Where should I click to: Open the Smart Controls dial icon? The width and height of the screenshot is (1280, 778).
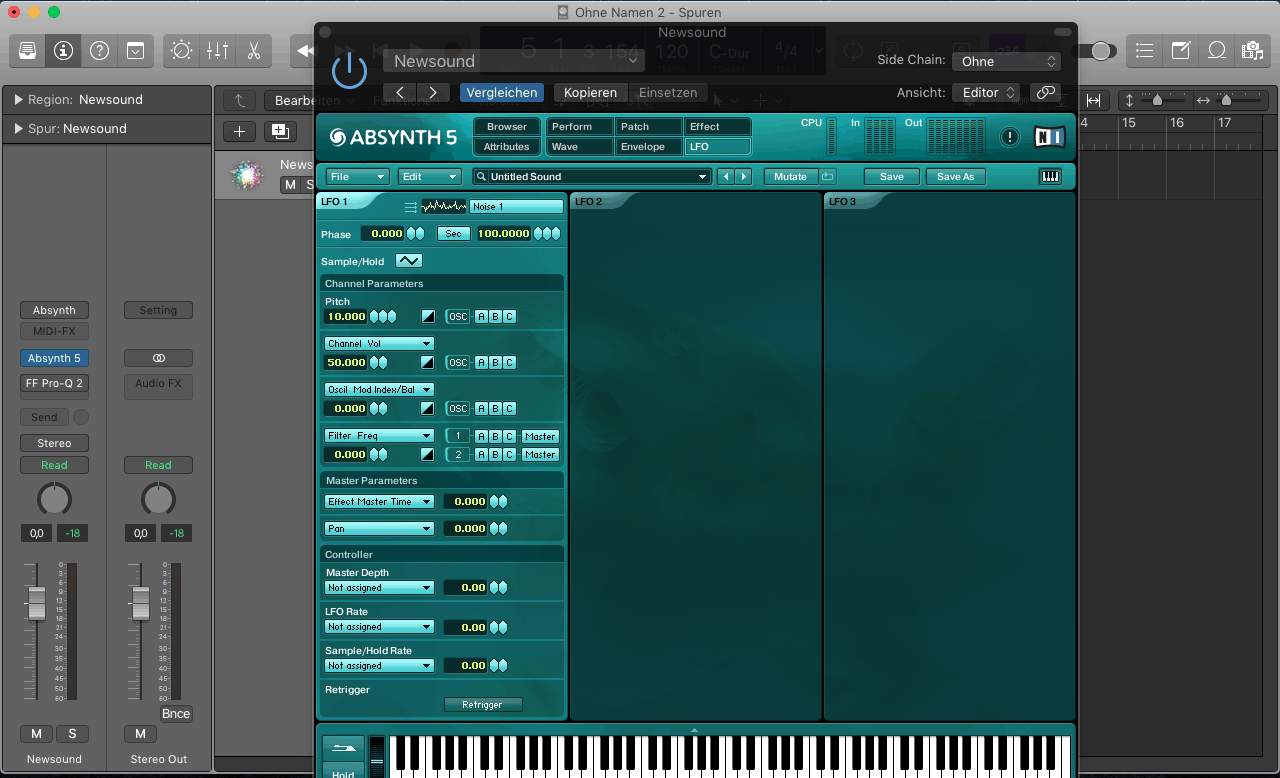pyautogui.click(x=181, y=50)
